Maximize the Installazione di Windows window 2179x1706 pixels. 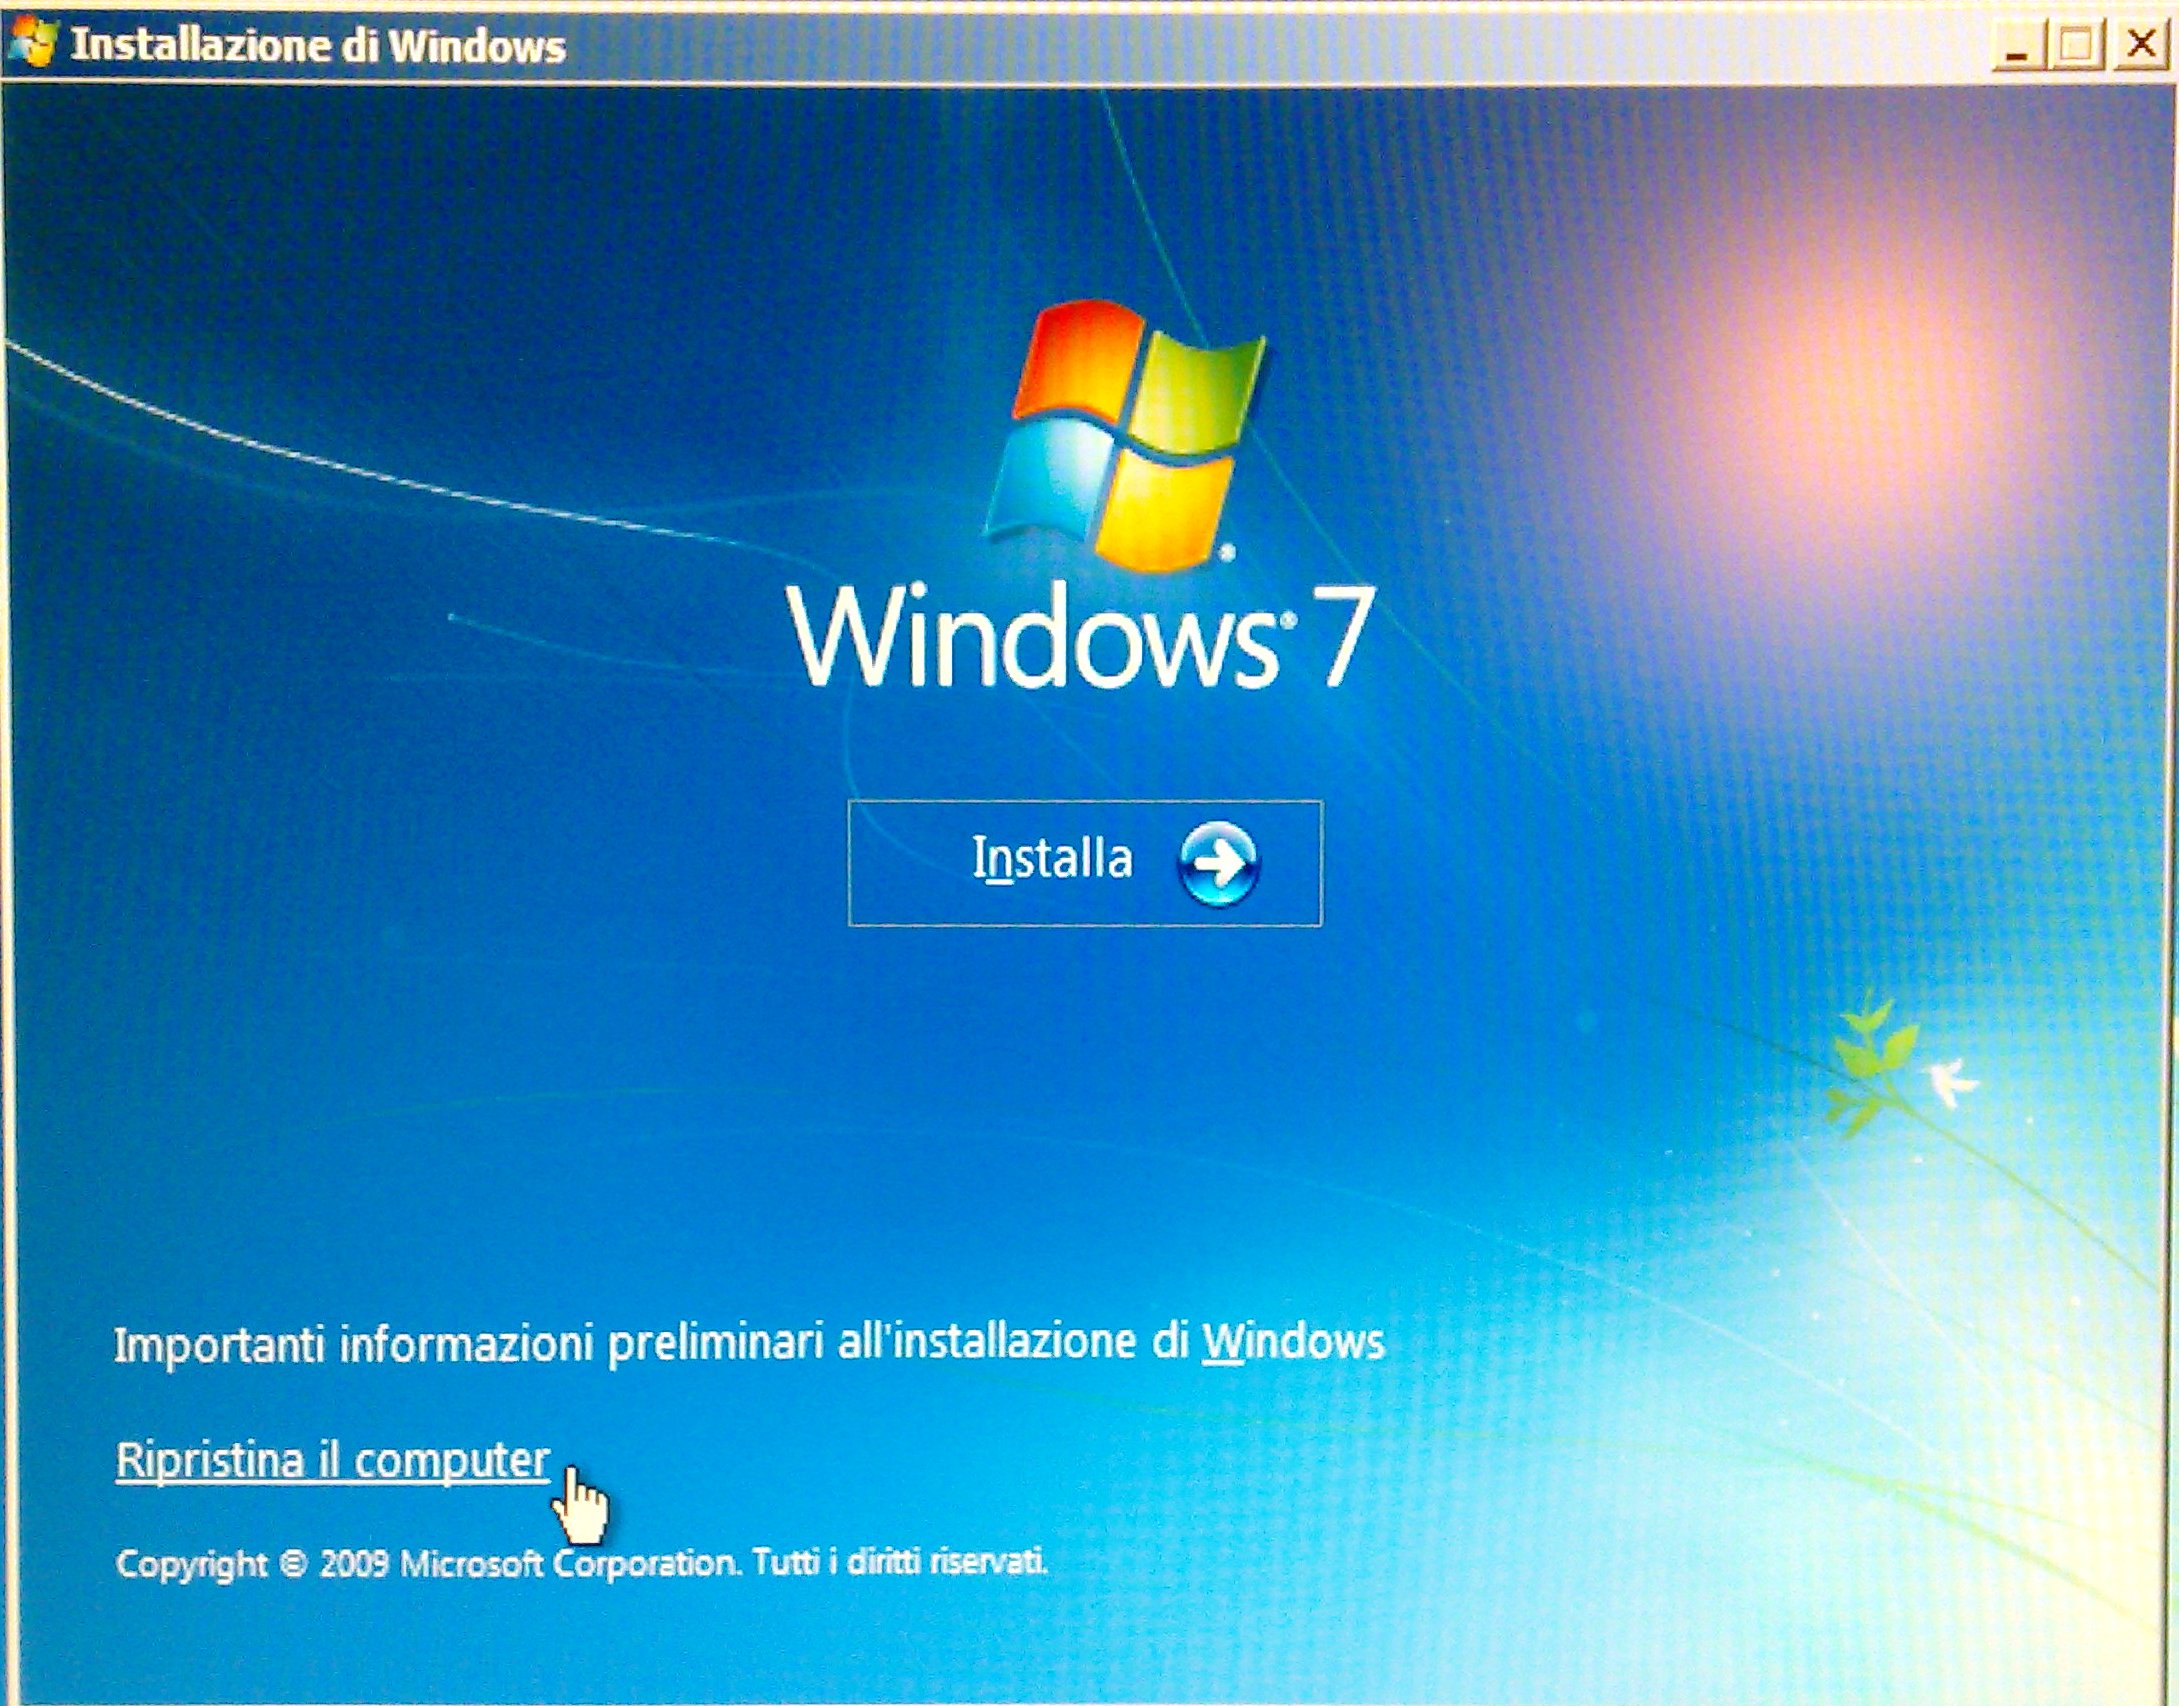2076,46
